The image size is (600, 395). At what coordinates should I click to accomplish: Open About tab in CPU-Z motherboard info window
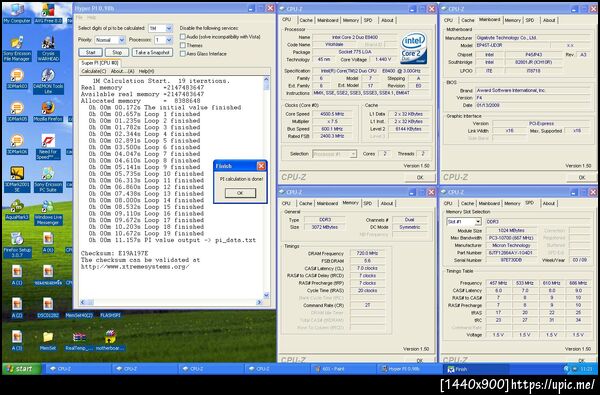(549, 20)
